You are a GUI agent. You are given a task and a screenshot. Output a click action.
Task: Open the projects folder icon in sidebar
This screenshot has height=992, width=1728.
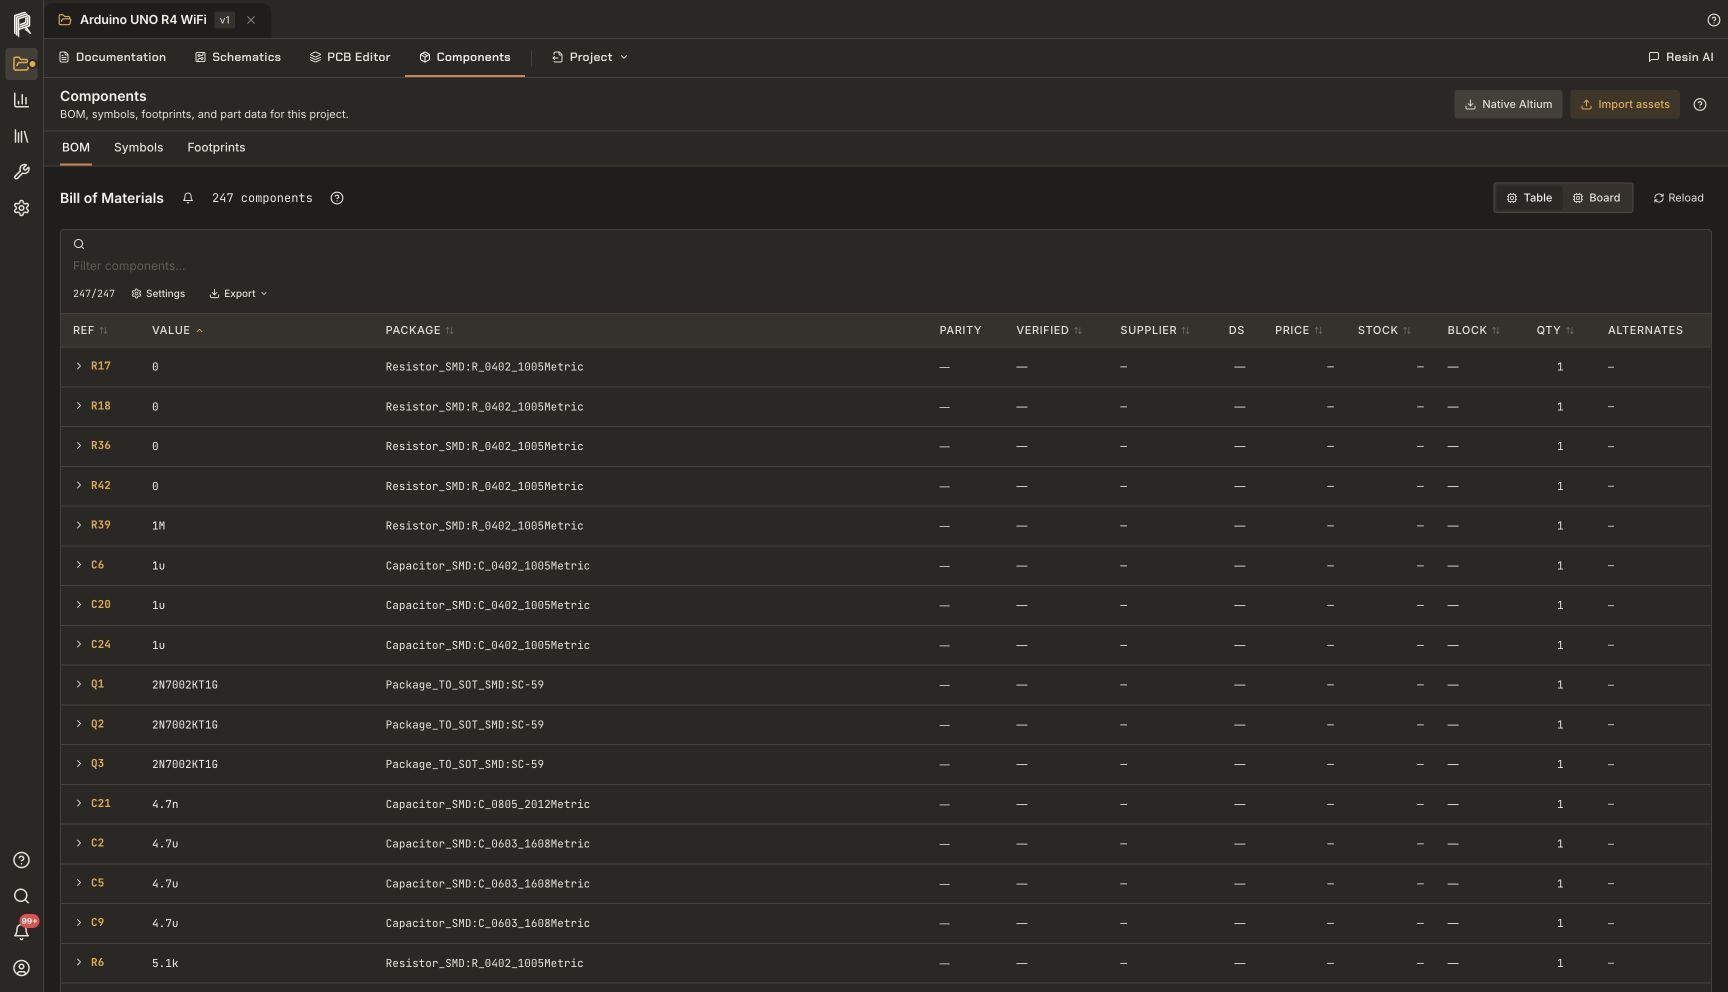[21, 64]
